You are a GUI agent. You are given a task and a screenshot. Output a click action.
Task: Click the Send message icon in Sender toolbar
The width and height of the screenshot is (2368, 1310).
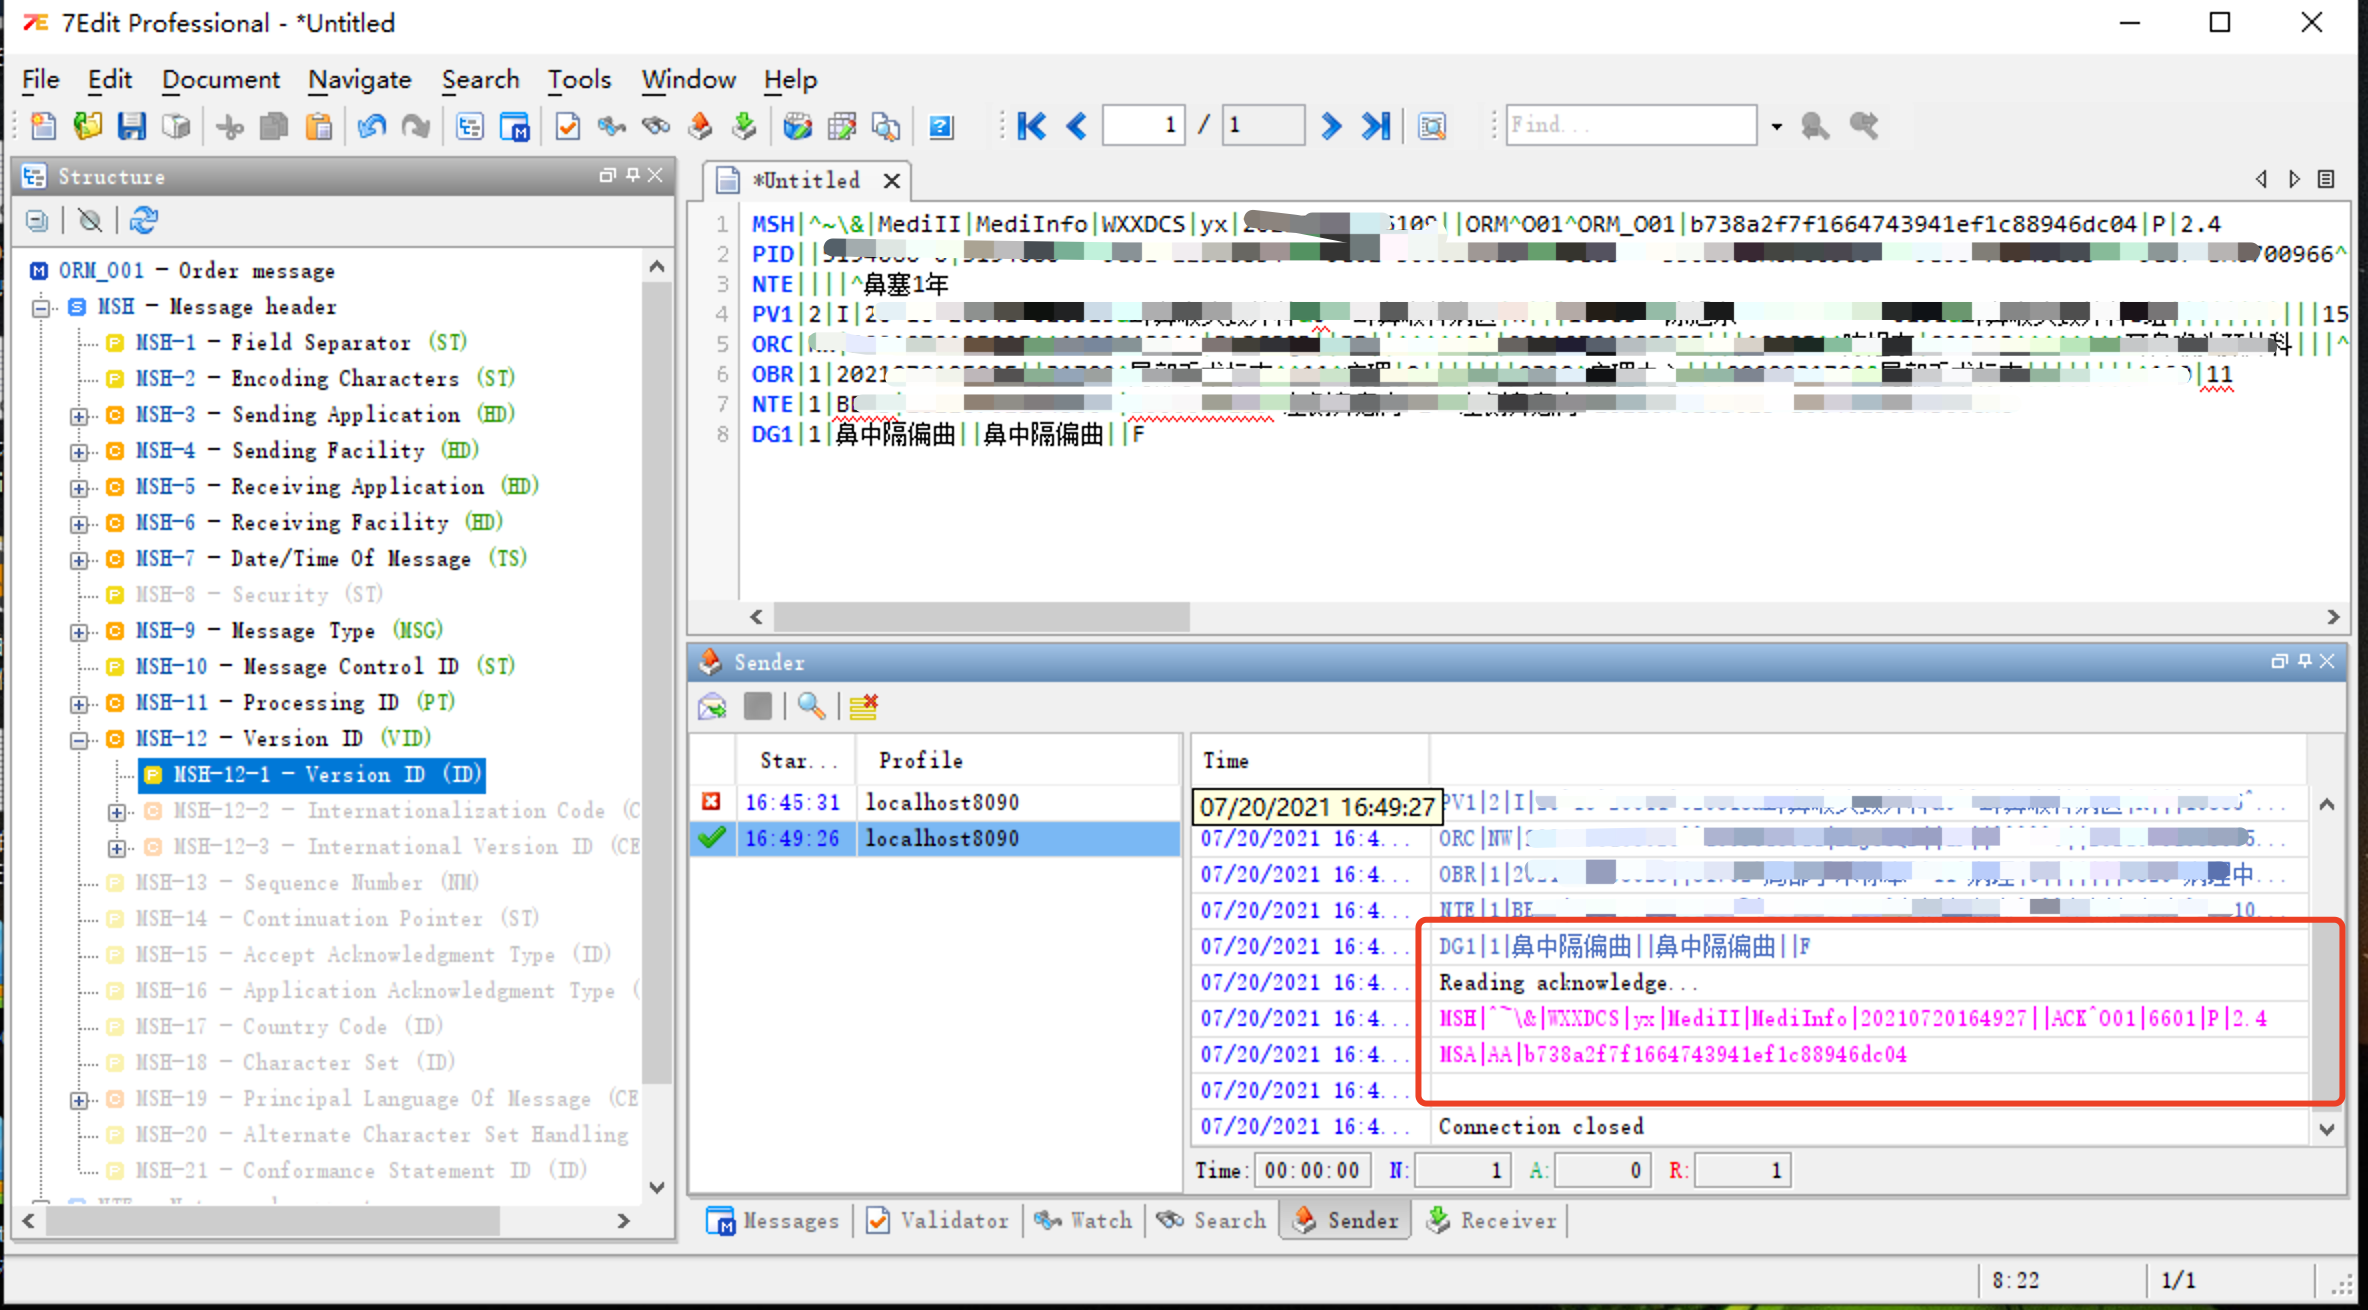coord(712,707)
